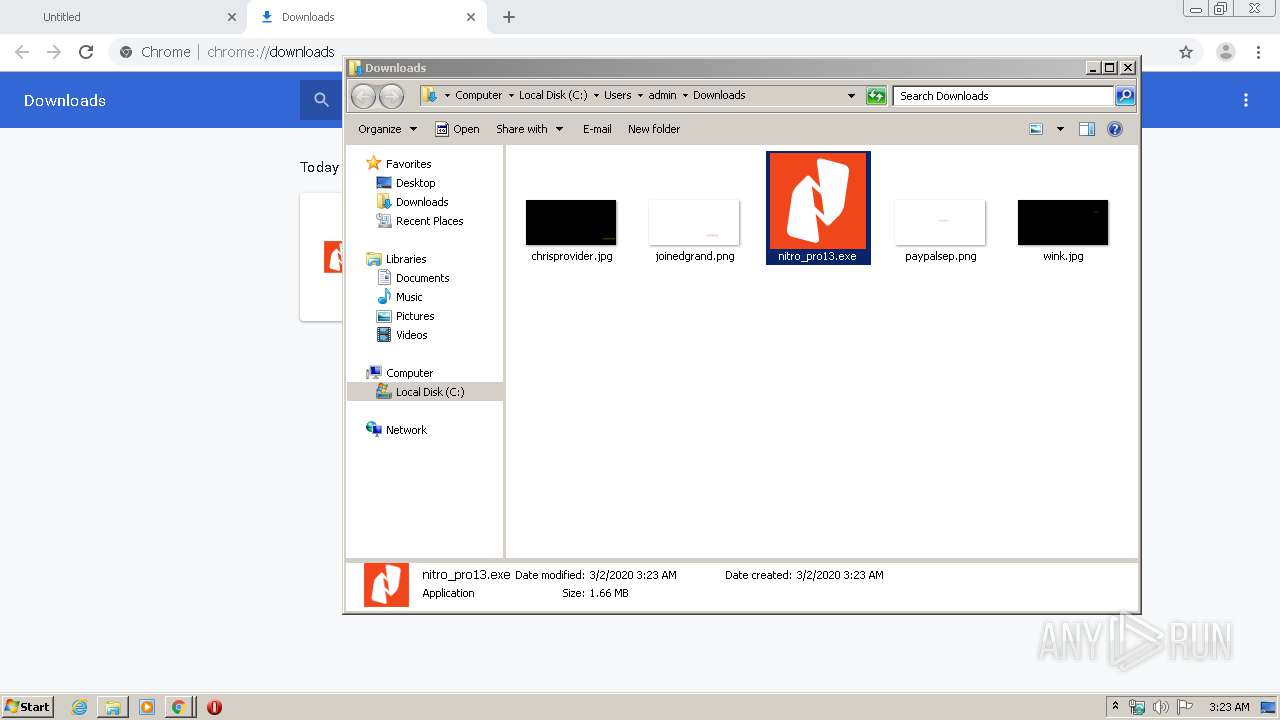The width and height of the screenshot is (1280, 720).
Task: Show hidden icons in the system tray
Action: pos(1115,707)
